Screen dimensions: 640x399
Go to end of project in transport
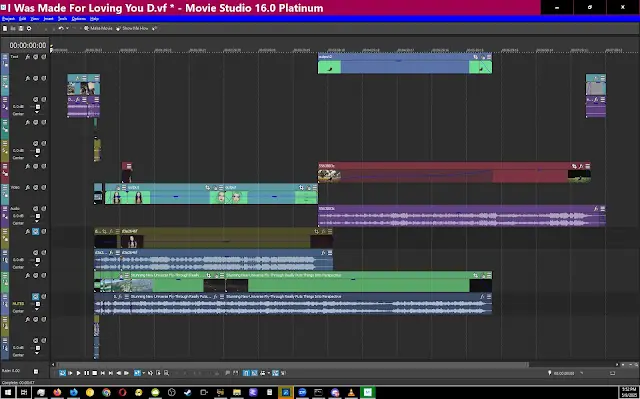[x=111, y=373]
